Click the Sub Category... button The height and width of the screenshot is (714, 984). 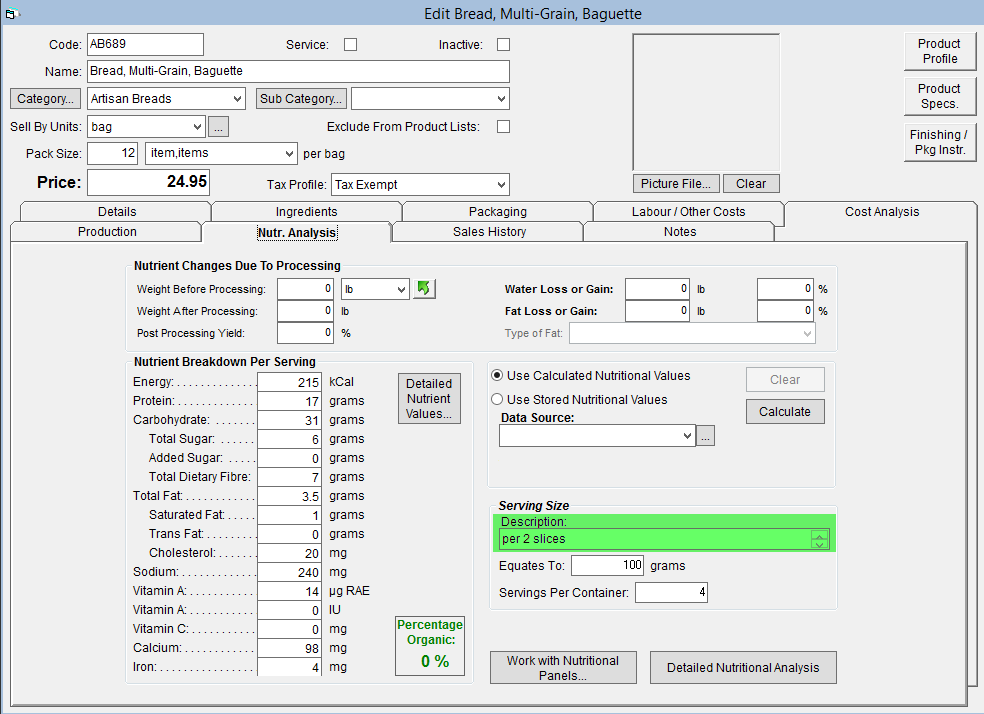[x=301, y=99]
